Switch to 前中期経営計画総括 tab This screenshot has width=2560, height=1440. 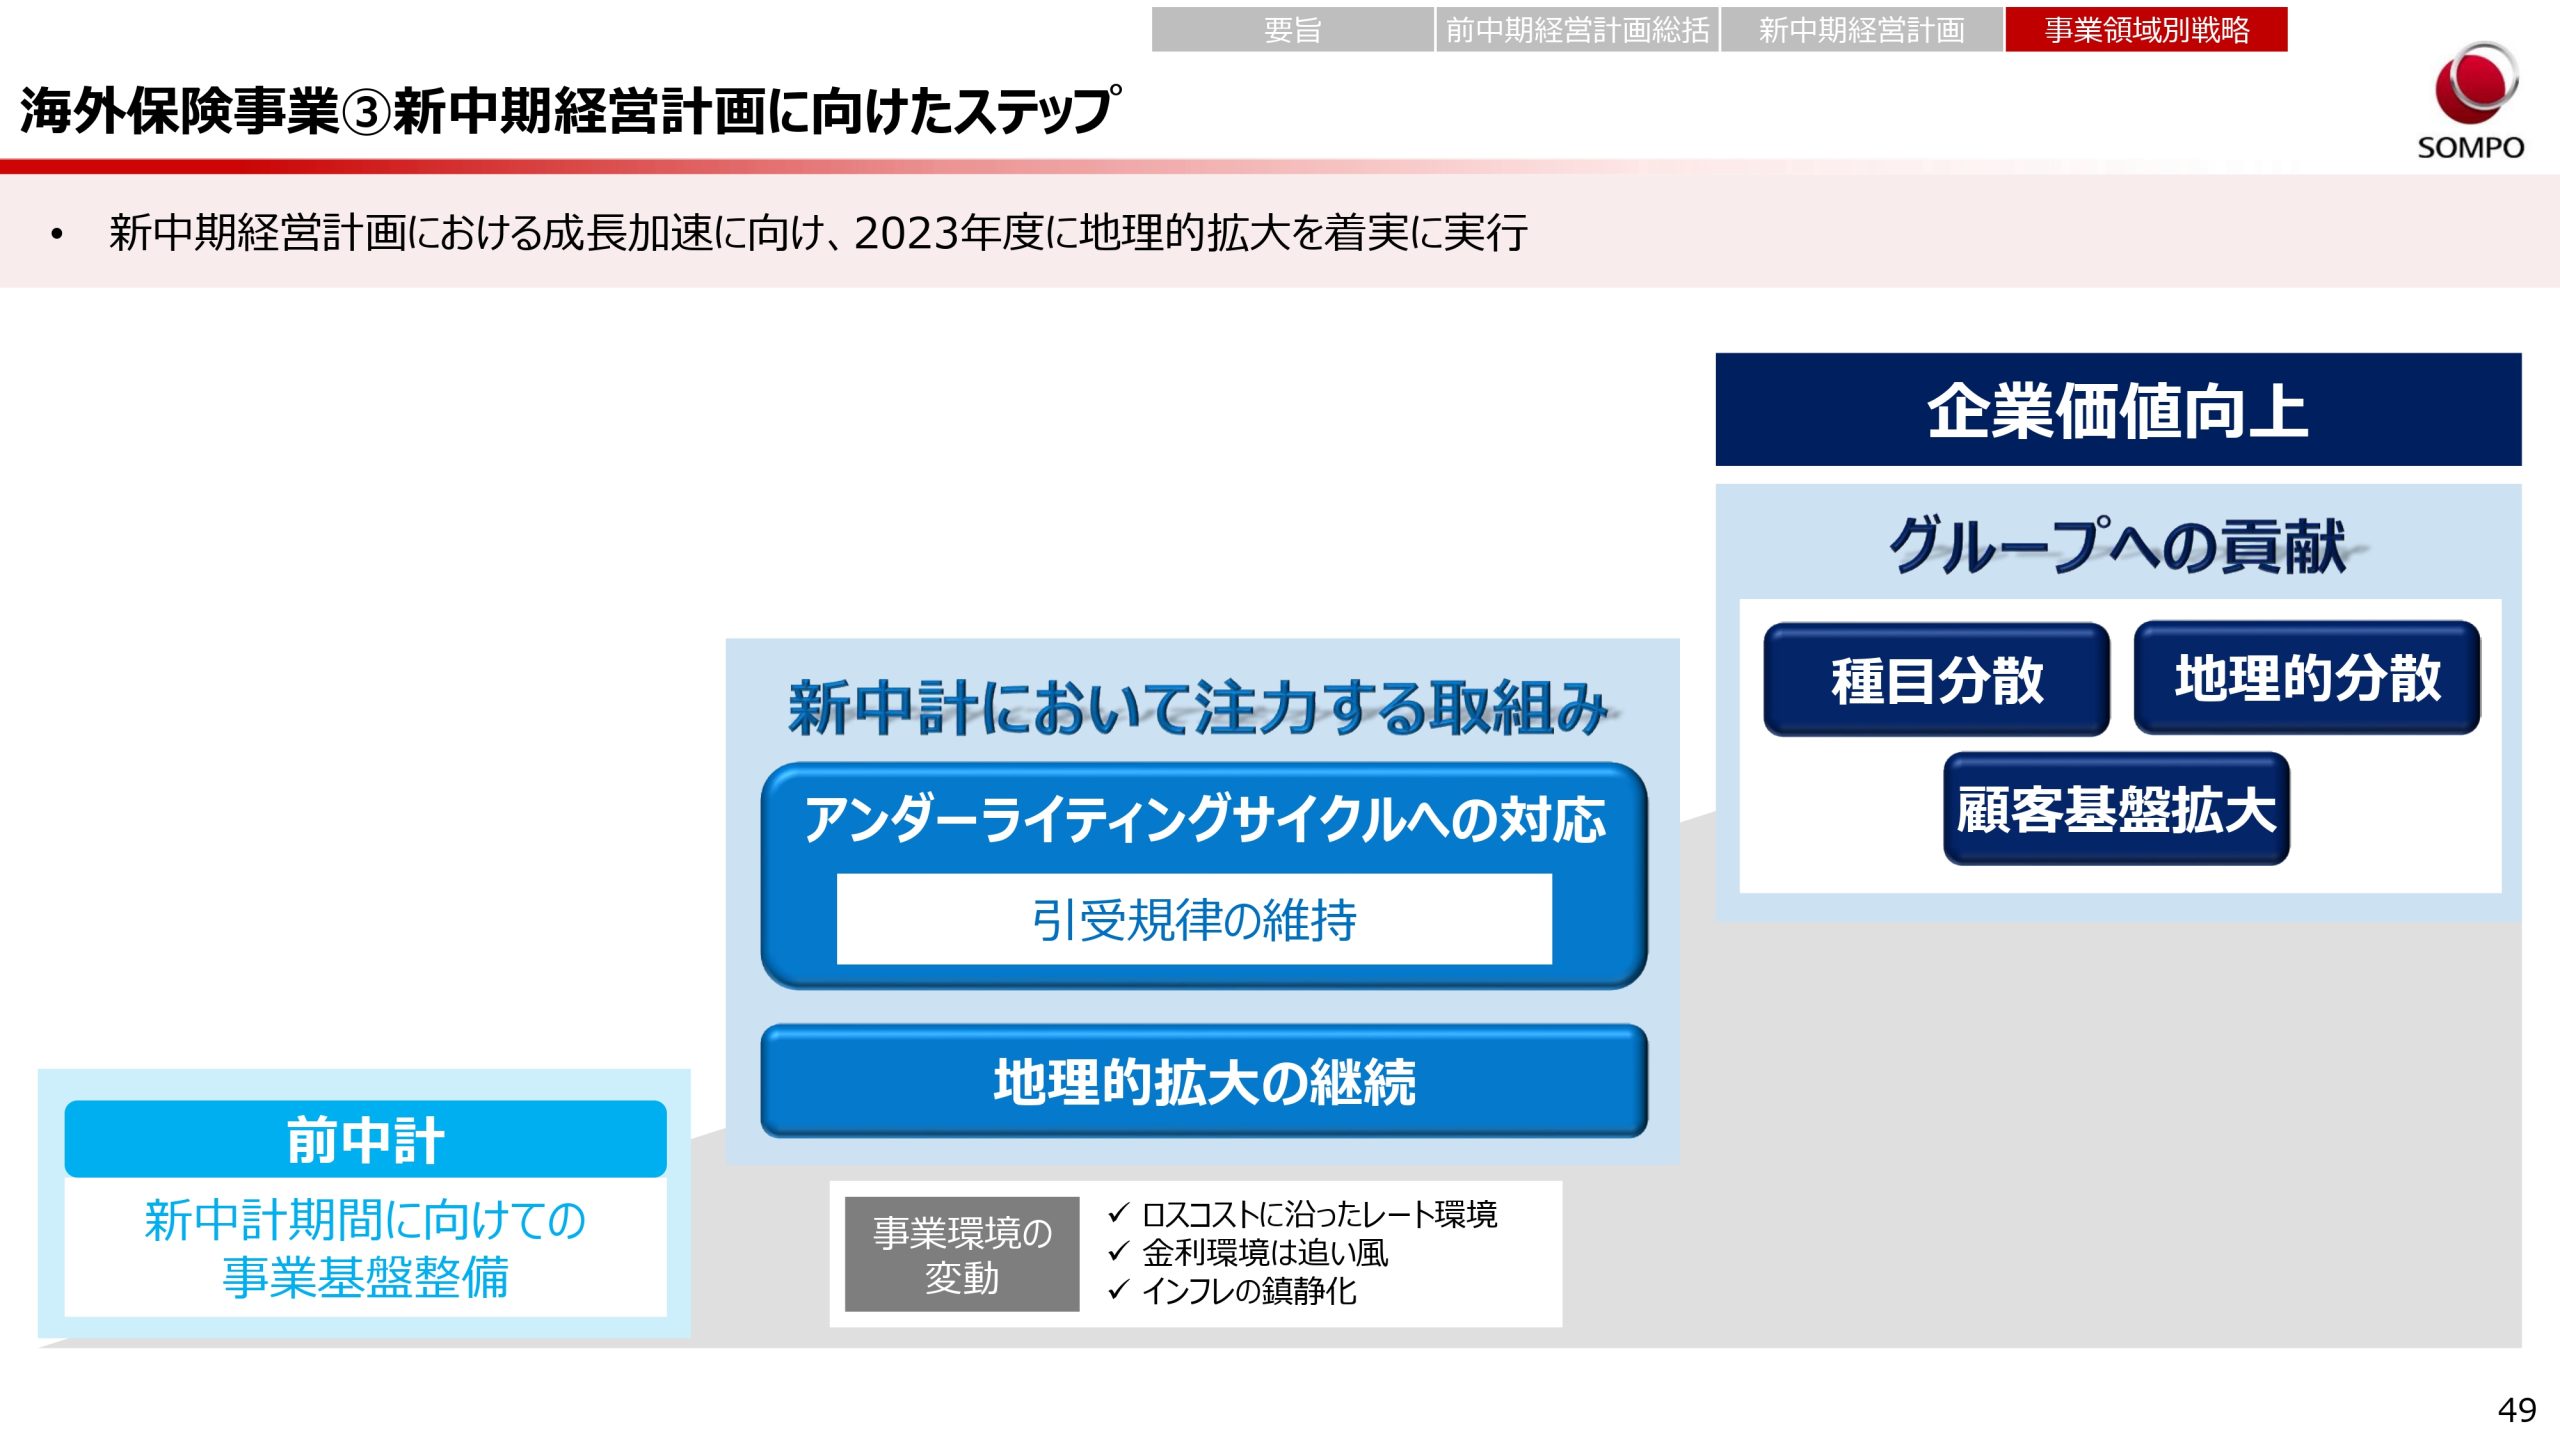[x=1577, y=30]
